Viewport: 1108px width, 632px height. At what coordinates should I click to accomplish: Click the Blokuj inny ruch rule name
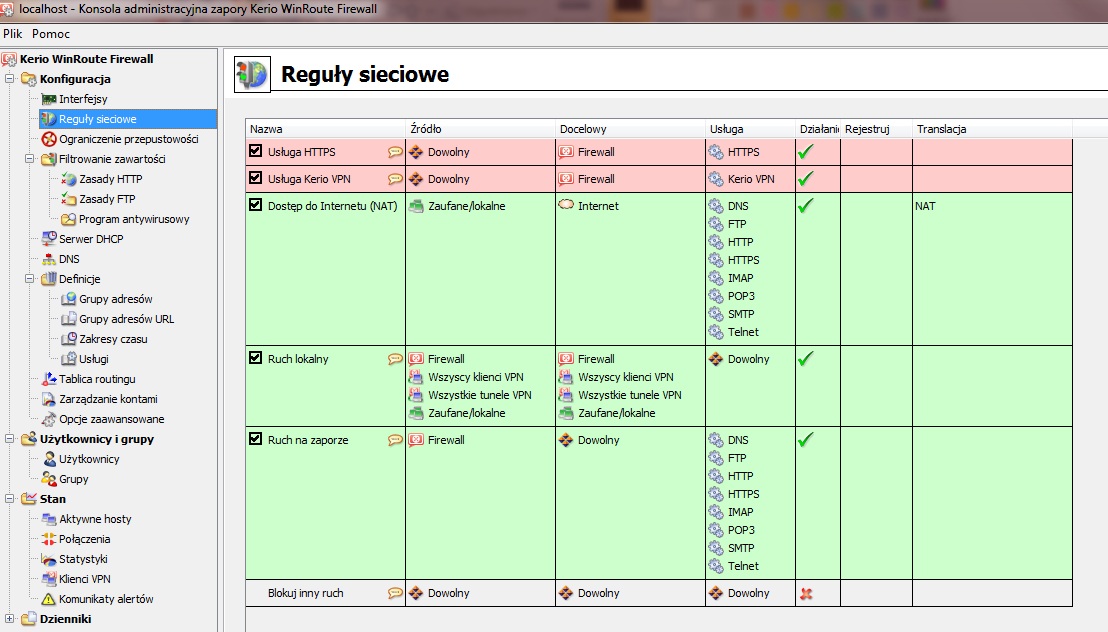coord(305,593)
